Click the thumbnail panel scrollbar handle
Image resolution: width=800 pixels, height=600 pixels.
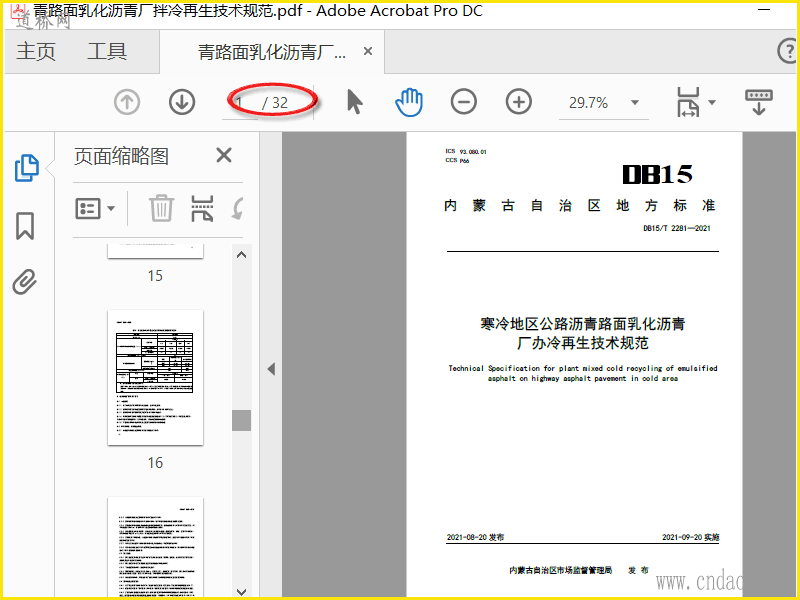click(x=241, y=420)
